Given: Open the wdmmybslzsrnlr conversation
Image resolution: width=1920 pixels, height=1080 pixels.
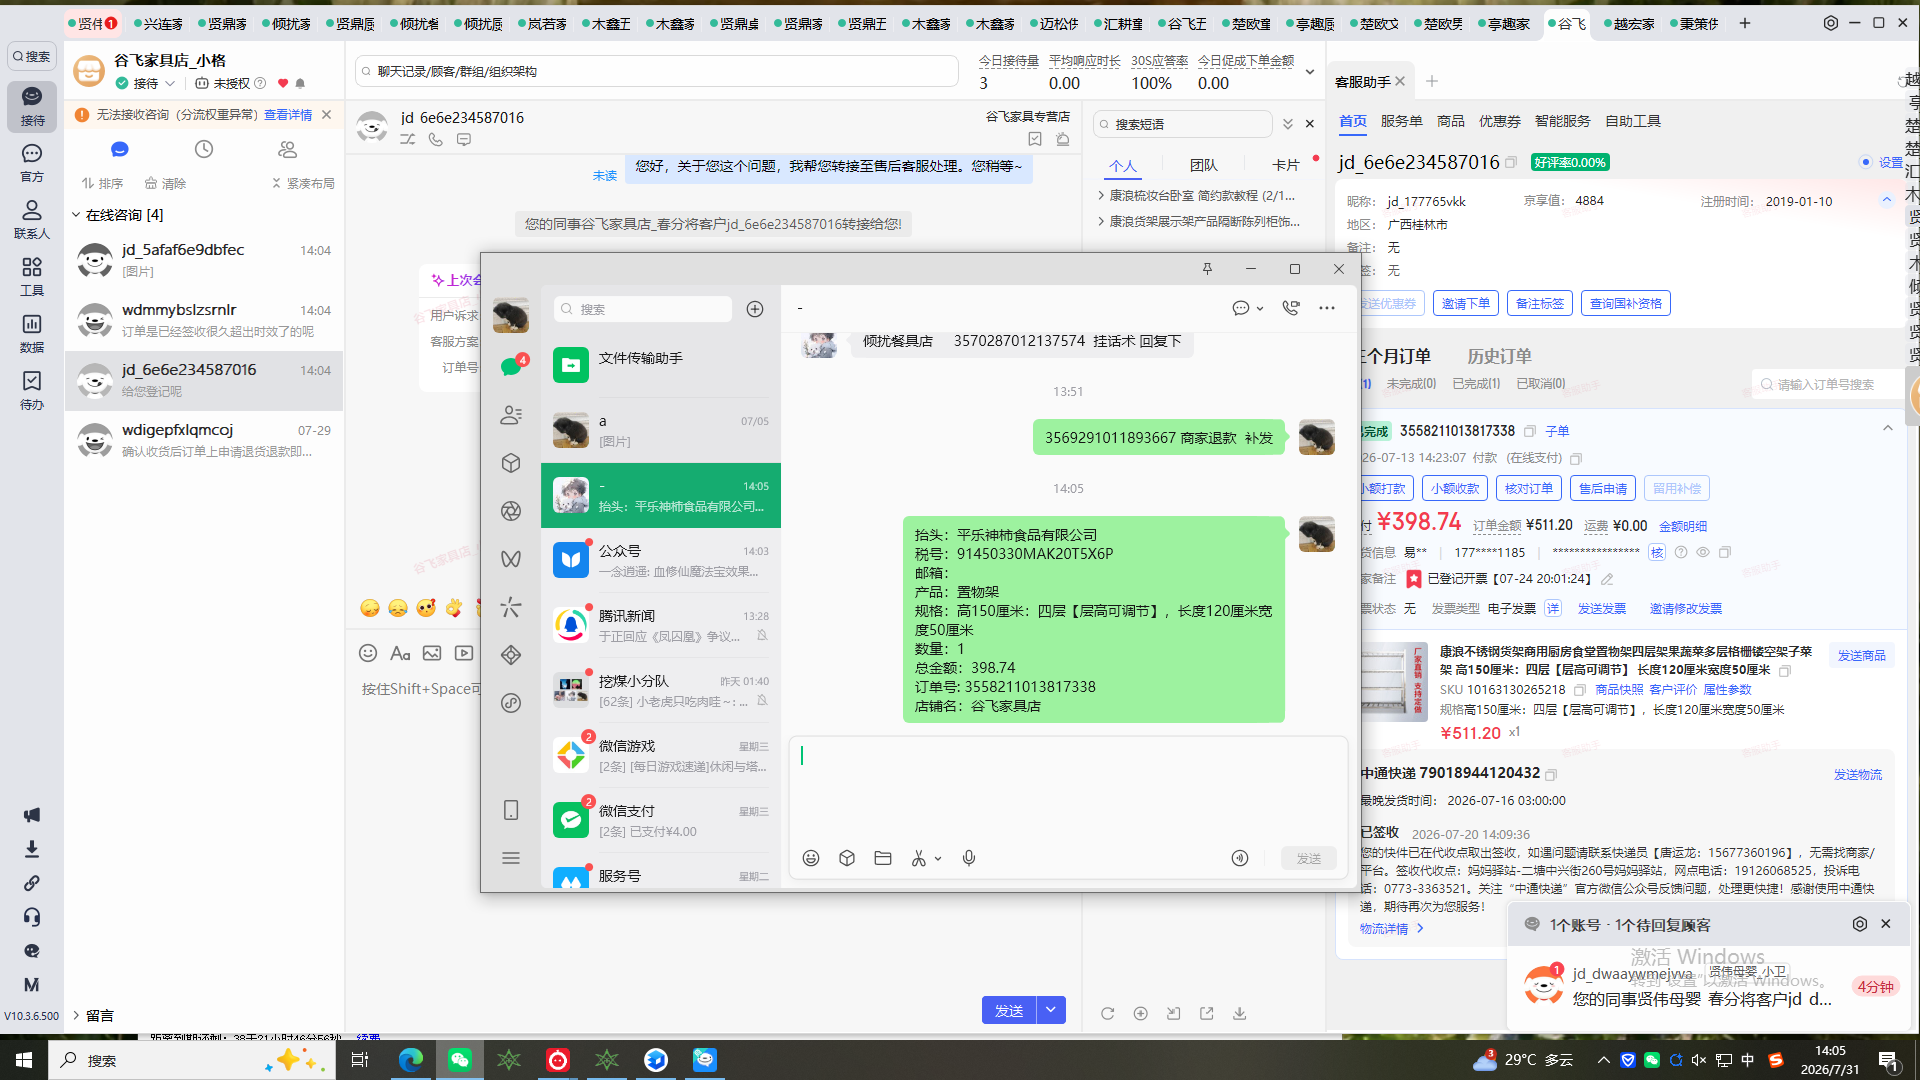Looking at the screenshot, I should pyautogui.click(x=204, y=320).
